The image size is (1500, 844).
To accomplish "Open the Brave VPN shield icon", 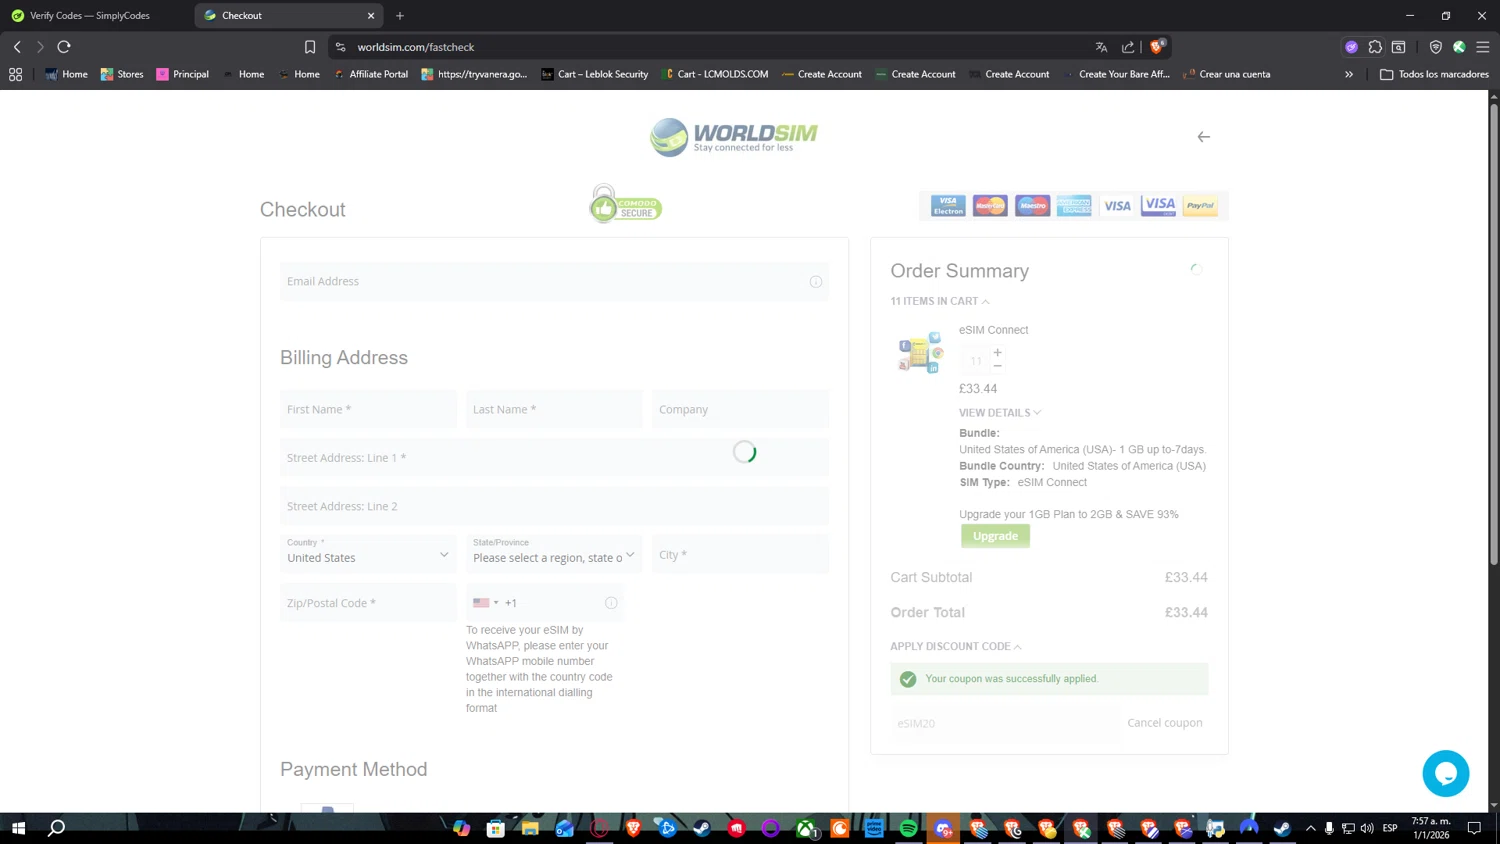I will coord(1435,47).
